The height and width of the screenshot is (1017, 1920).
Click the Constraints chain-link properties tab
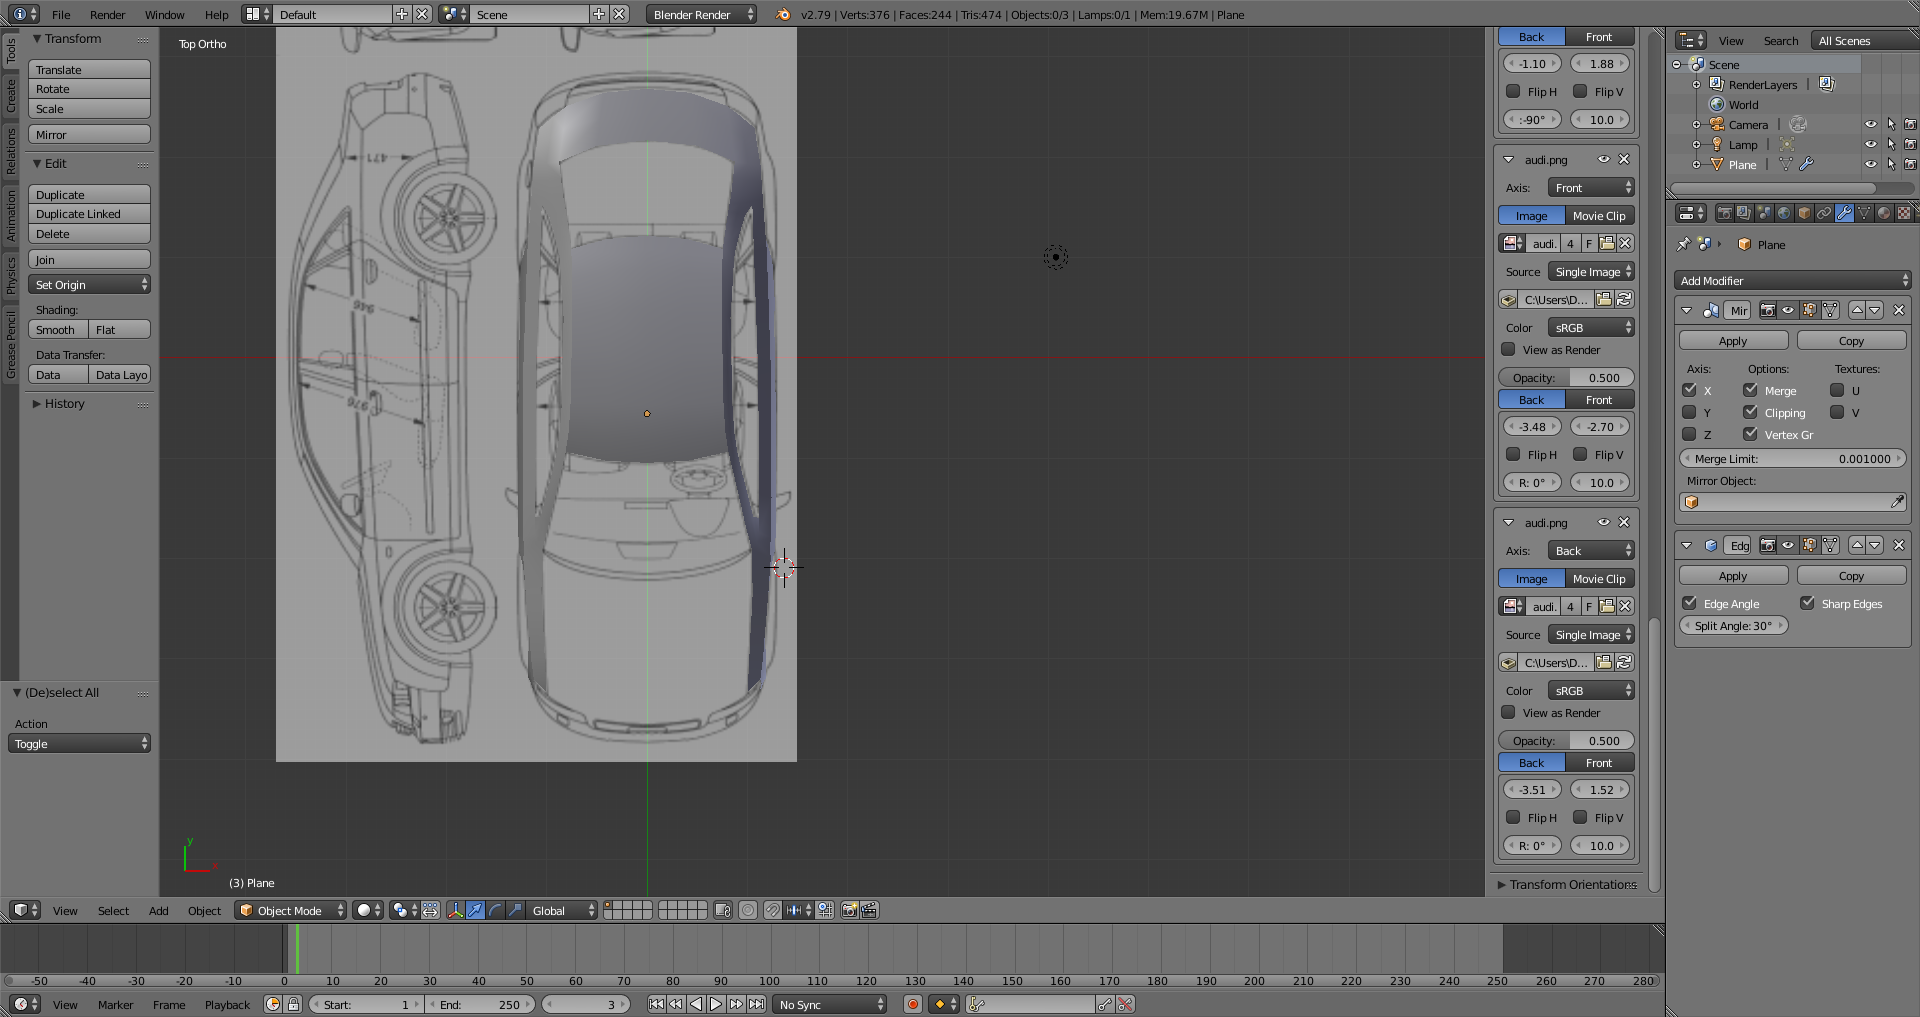pyautogui.click(x=1824, y=213)
